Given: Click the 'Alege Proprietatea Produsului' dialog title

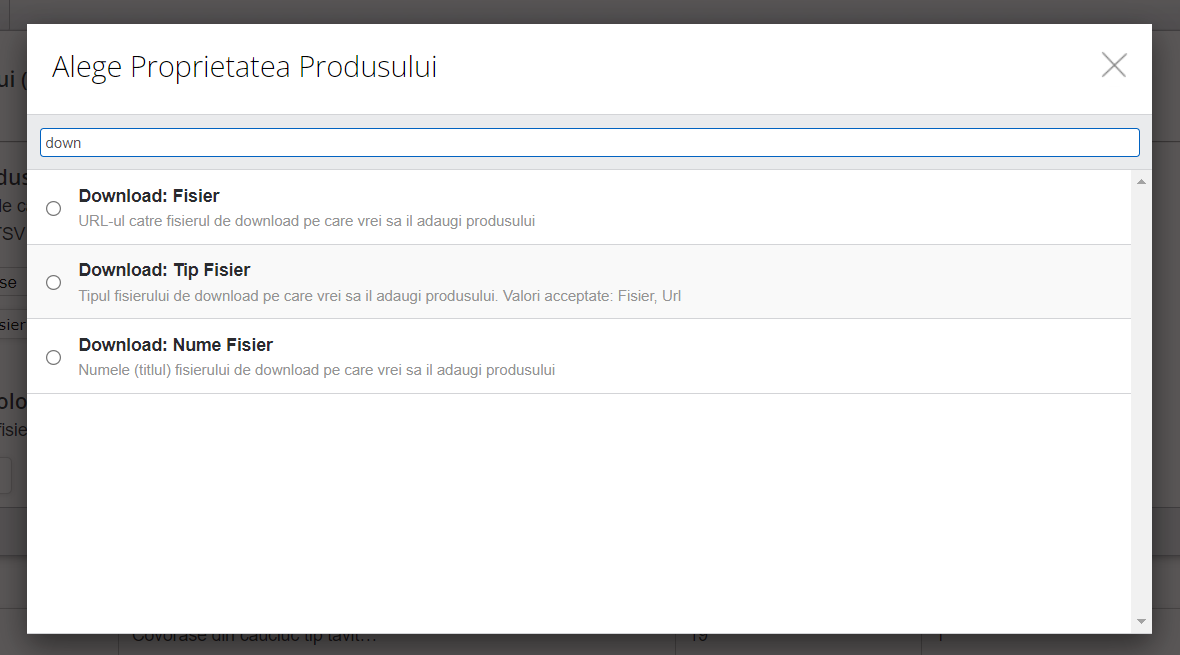Looking at the screenshot, I should pyautogui.click(x=244, y=67).
